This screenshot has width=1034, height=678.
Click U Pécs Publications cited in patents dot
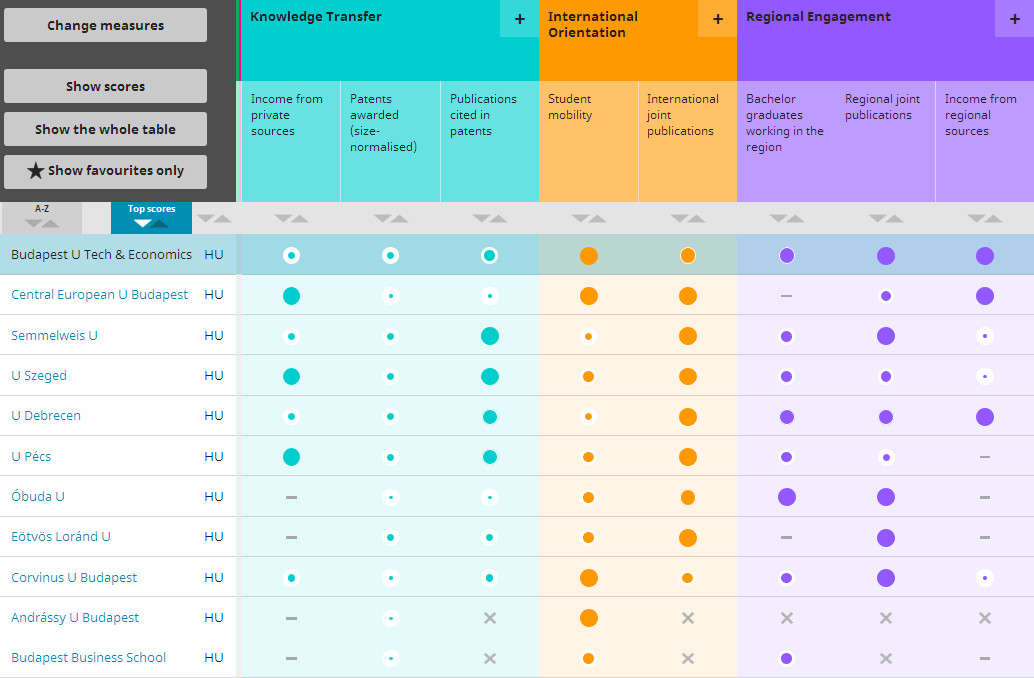[490, 457]
